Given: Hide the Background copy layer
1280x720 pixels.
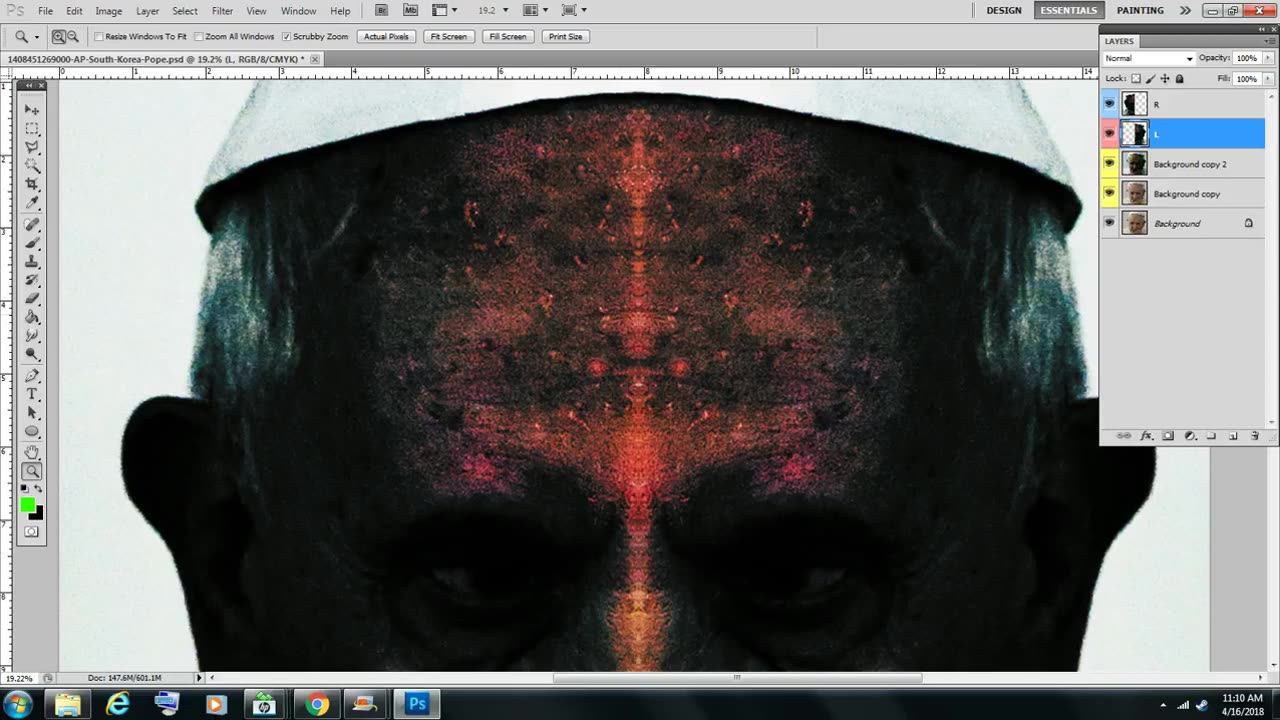Looking at the screenshot, I should point(1109,194).
